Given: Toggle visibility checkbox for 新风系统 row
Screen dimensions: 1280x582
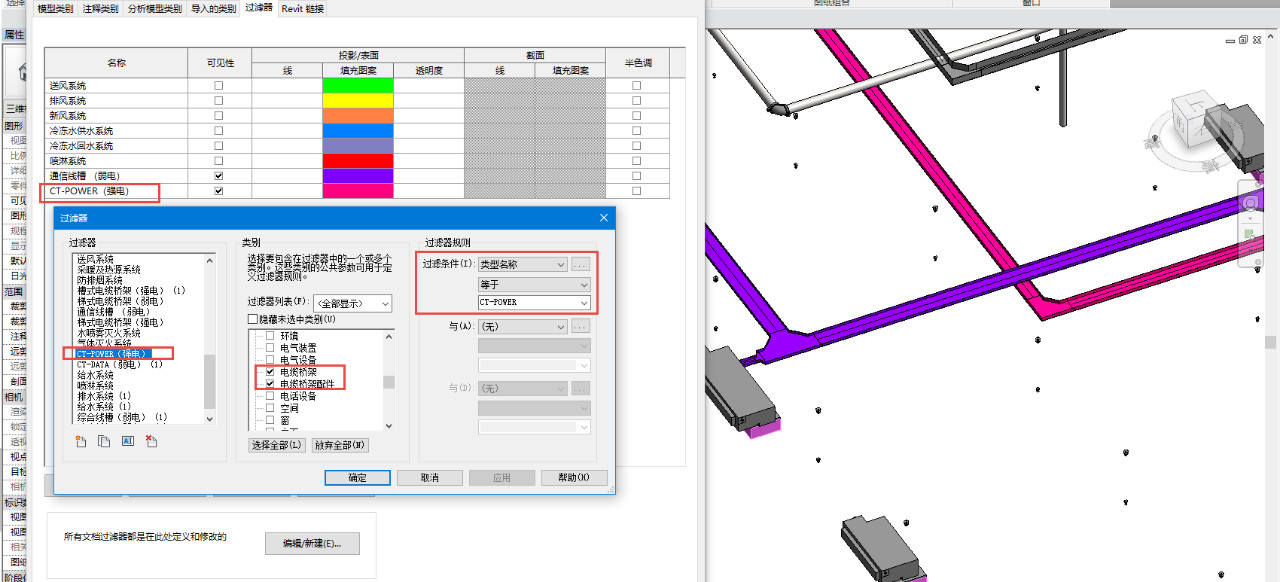Looking at the screenshot, I should pos(219,116).
